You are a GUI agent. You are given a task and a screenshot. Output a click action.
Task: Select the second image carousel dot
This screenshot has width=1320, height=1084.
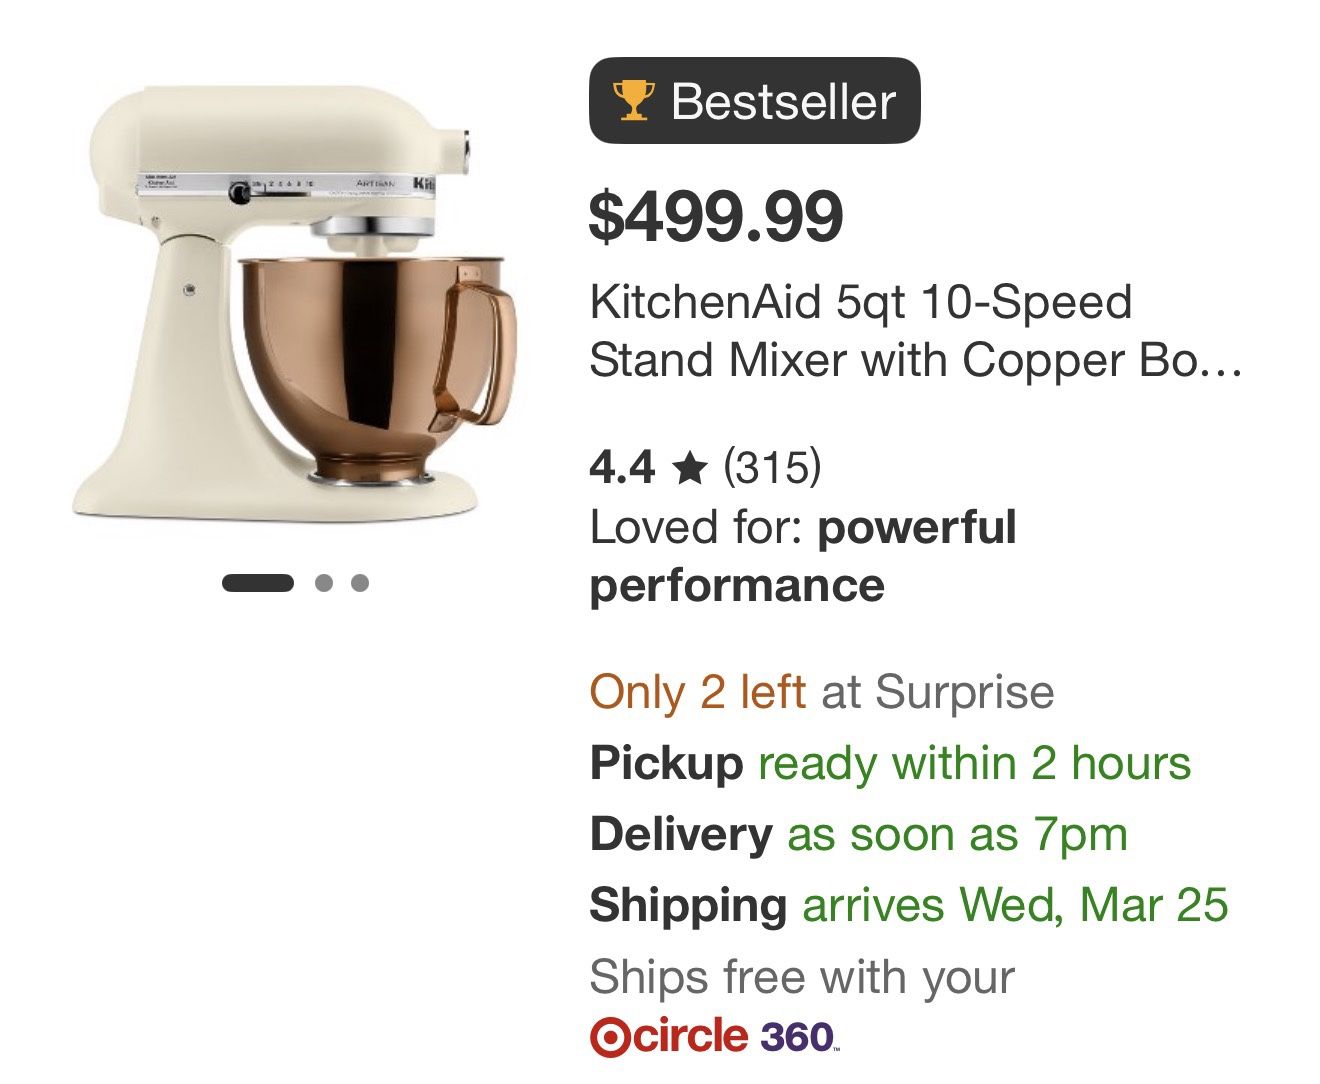(x=323, y=582)
